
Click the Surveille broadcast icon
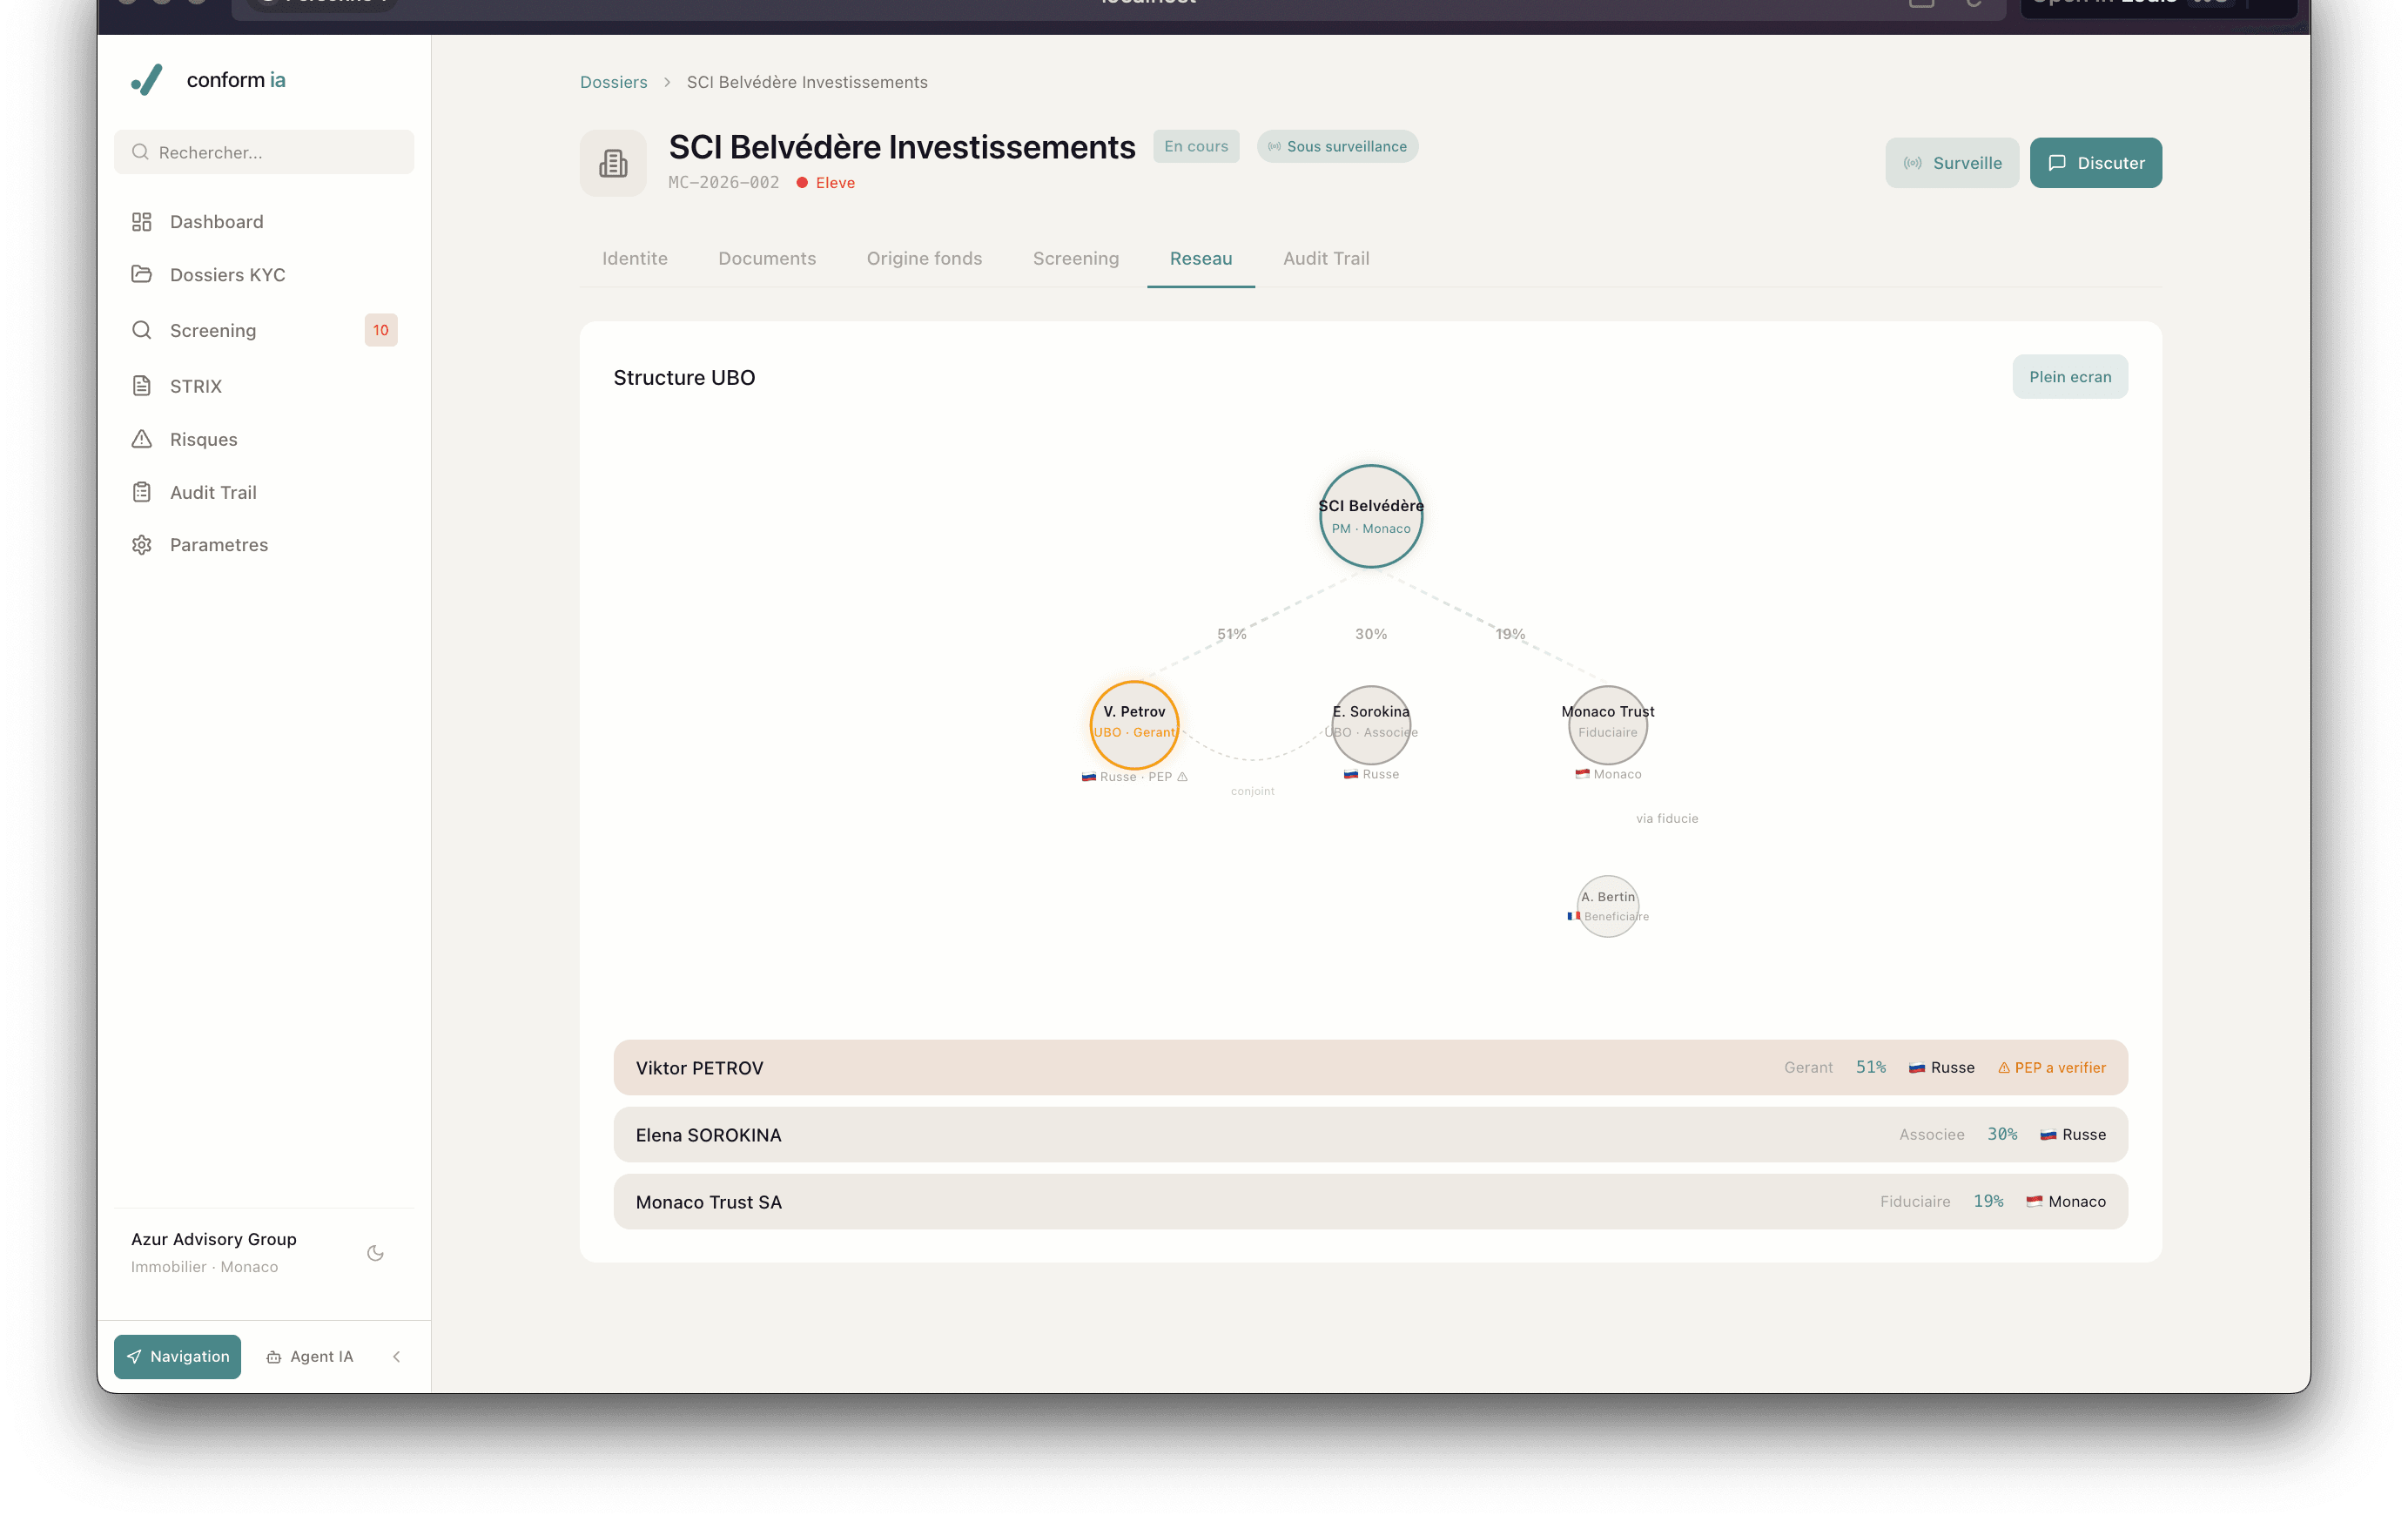[1913, 162]
